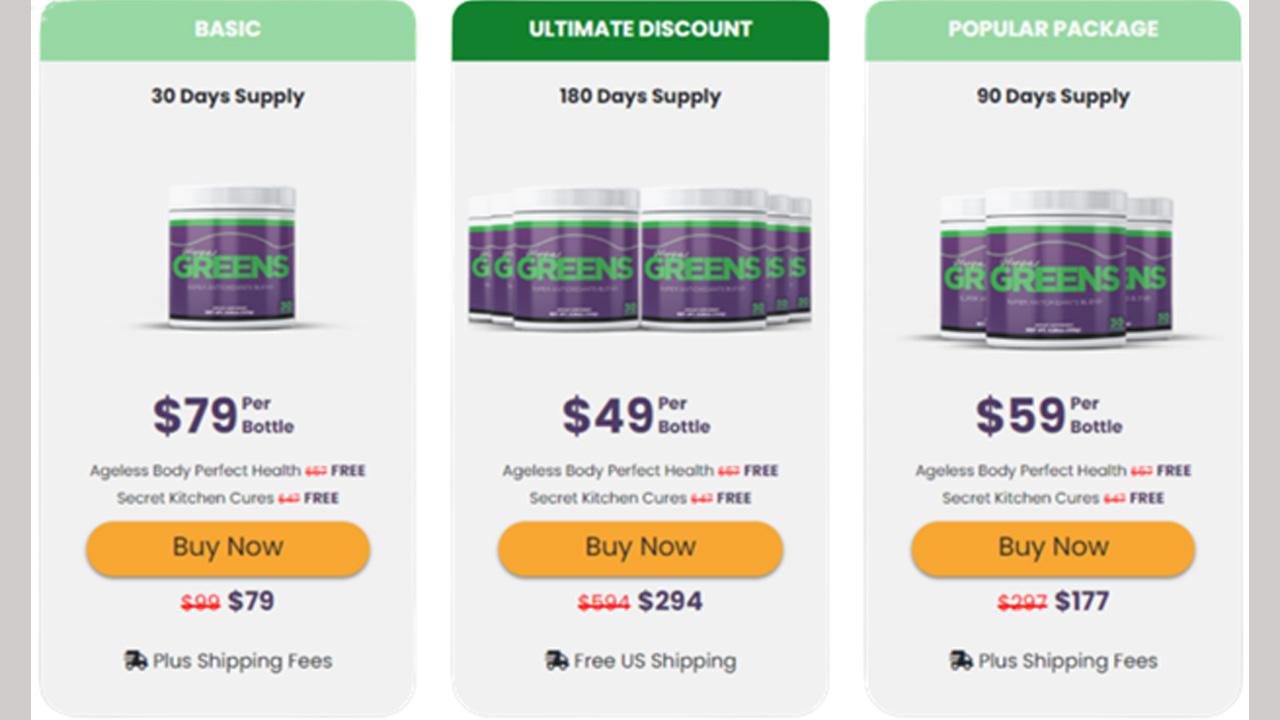Click the $294 total price text
The width and height of the screenshot is (1280, 720).
(670, 601)
